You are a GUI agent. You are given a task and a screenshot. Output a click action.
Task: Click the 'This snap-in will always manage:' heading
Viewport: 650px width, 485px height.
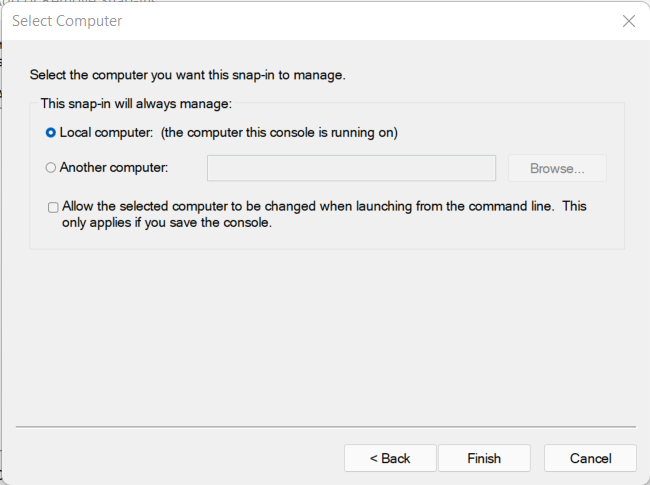coord(136,103)
